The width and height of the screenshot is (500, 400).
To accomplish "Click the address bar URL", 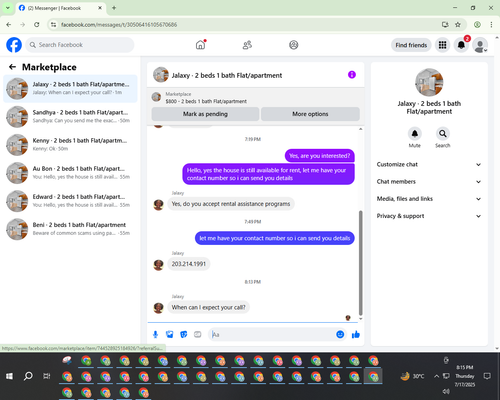I will (119, 25).
